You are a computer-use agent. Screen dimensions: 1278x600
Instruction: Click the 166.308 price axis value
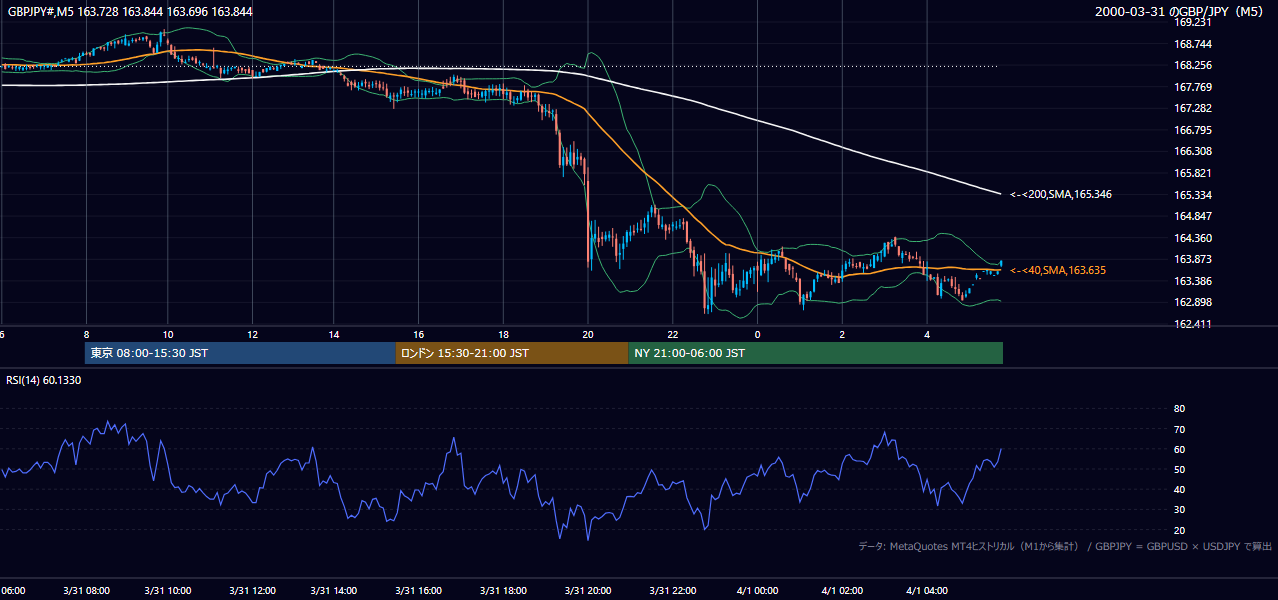point(1193,151)
